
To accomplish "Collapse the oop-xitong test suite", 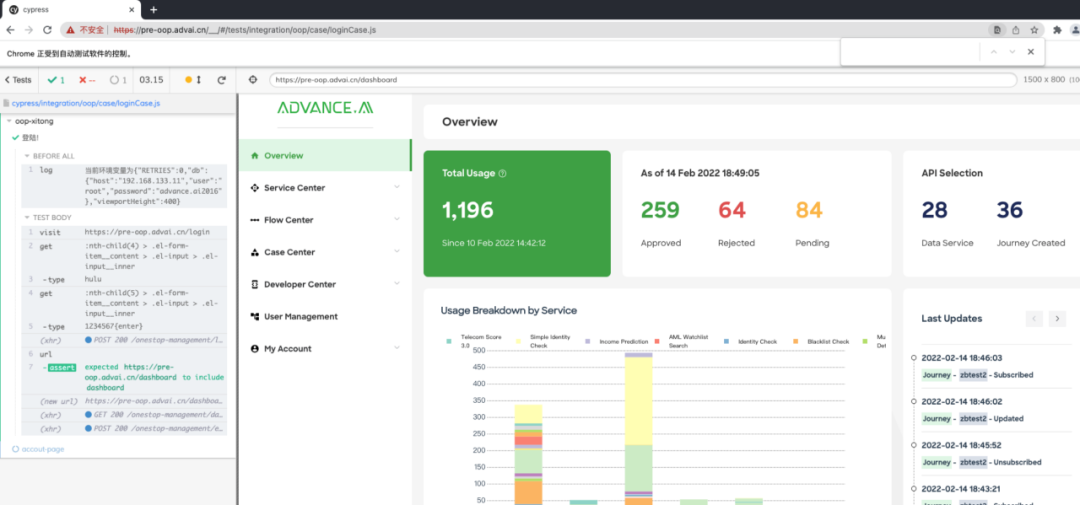I will pos(34,121).
